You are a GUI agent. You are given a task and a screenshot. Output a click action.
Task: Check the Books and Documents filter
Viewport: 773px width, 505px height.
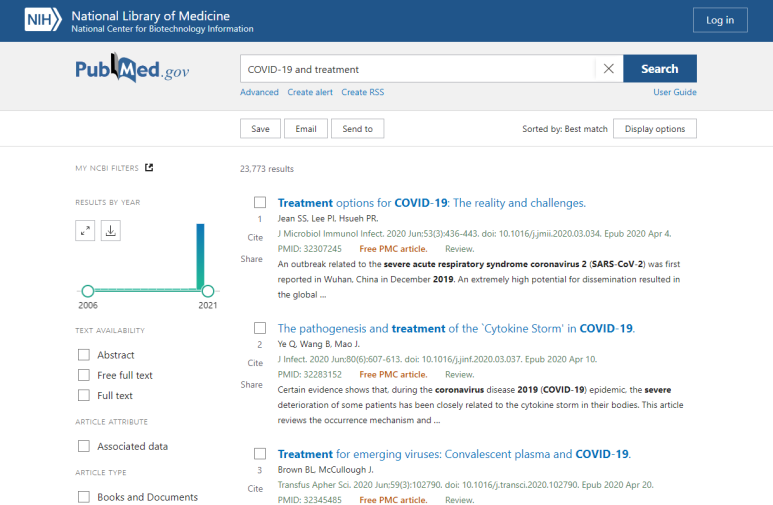84,497
